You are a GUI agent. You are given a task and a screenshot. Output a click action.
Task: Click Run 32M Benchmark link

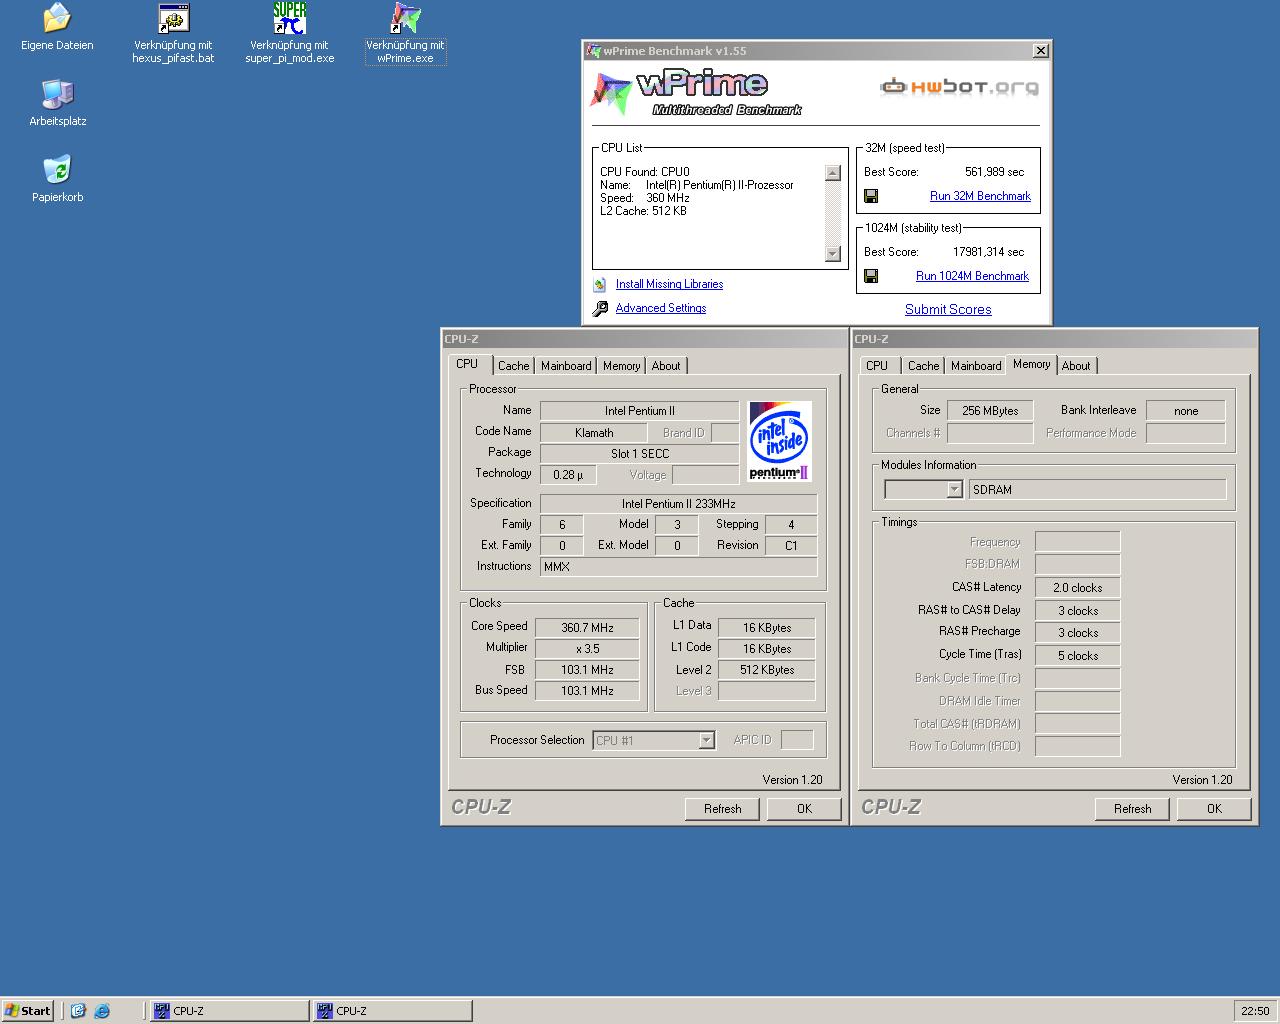coord(980,196)
